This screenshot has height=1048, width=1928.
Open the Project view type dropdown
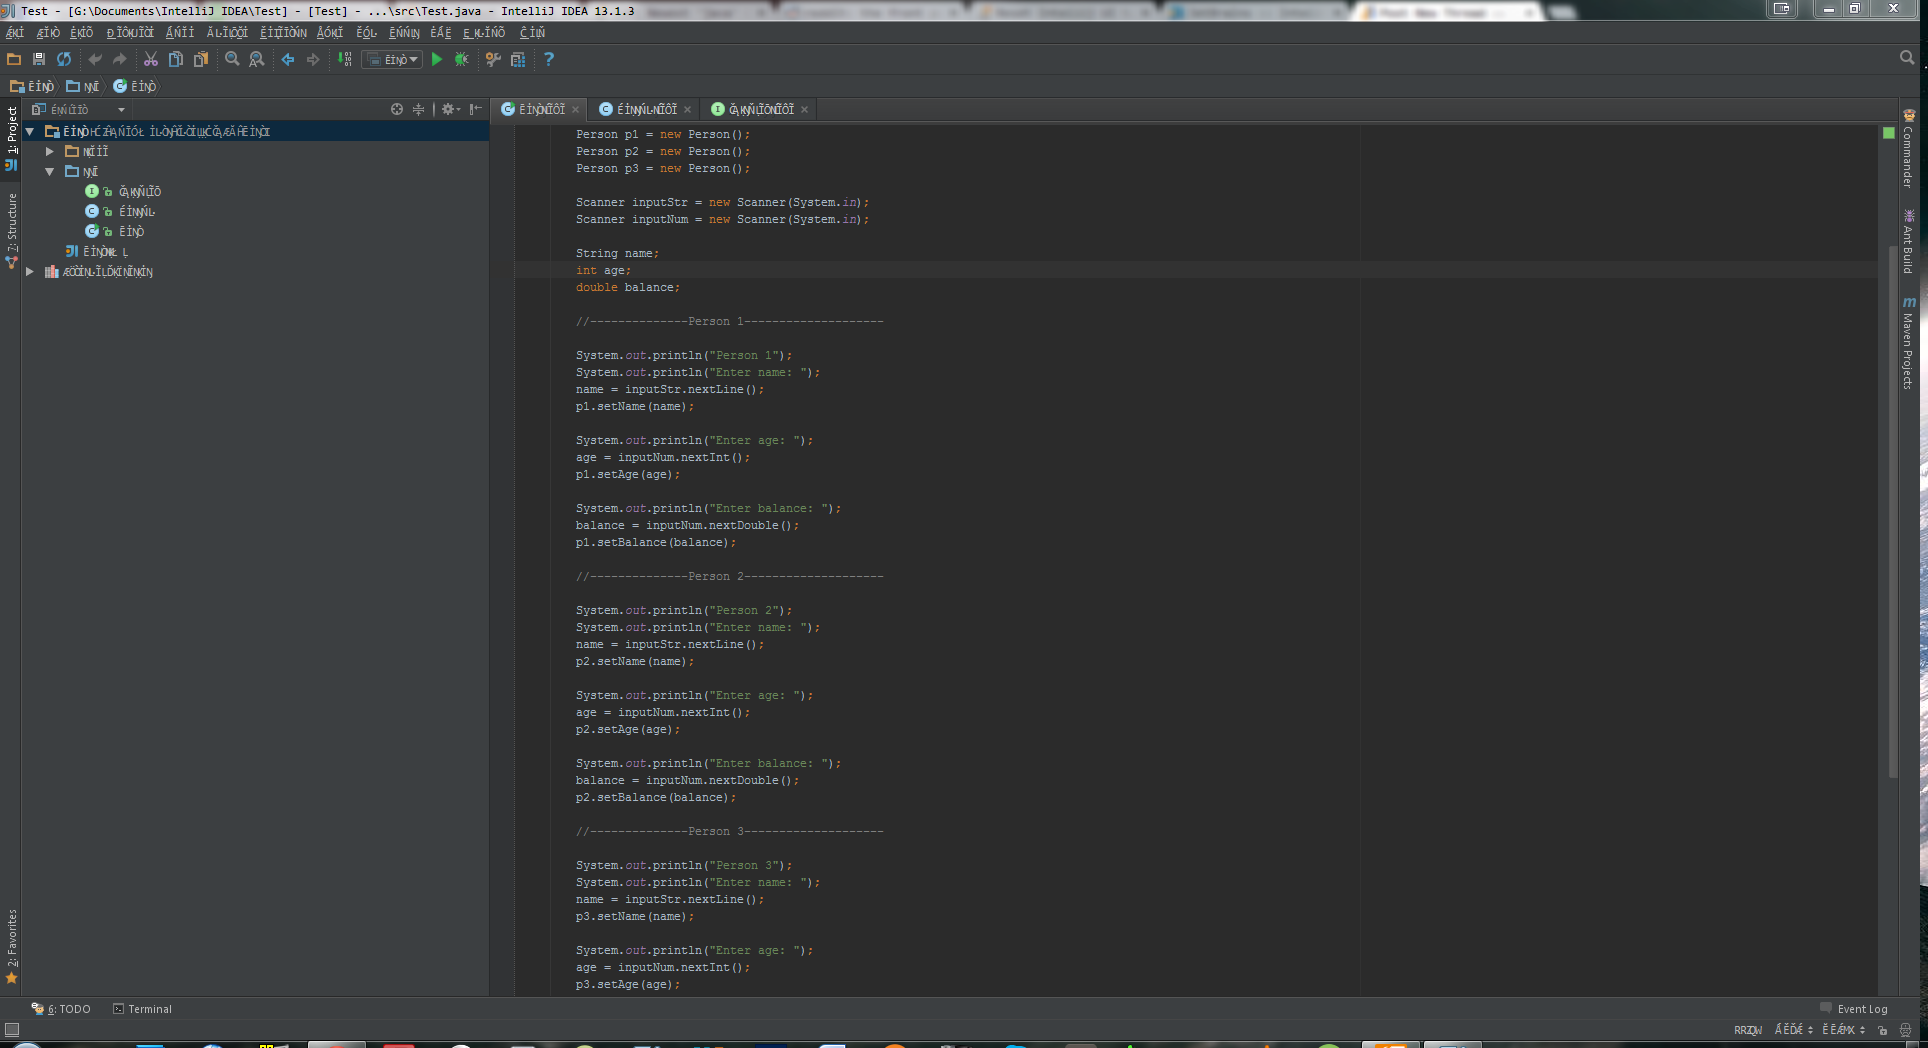click(x=78, y=109)
